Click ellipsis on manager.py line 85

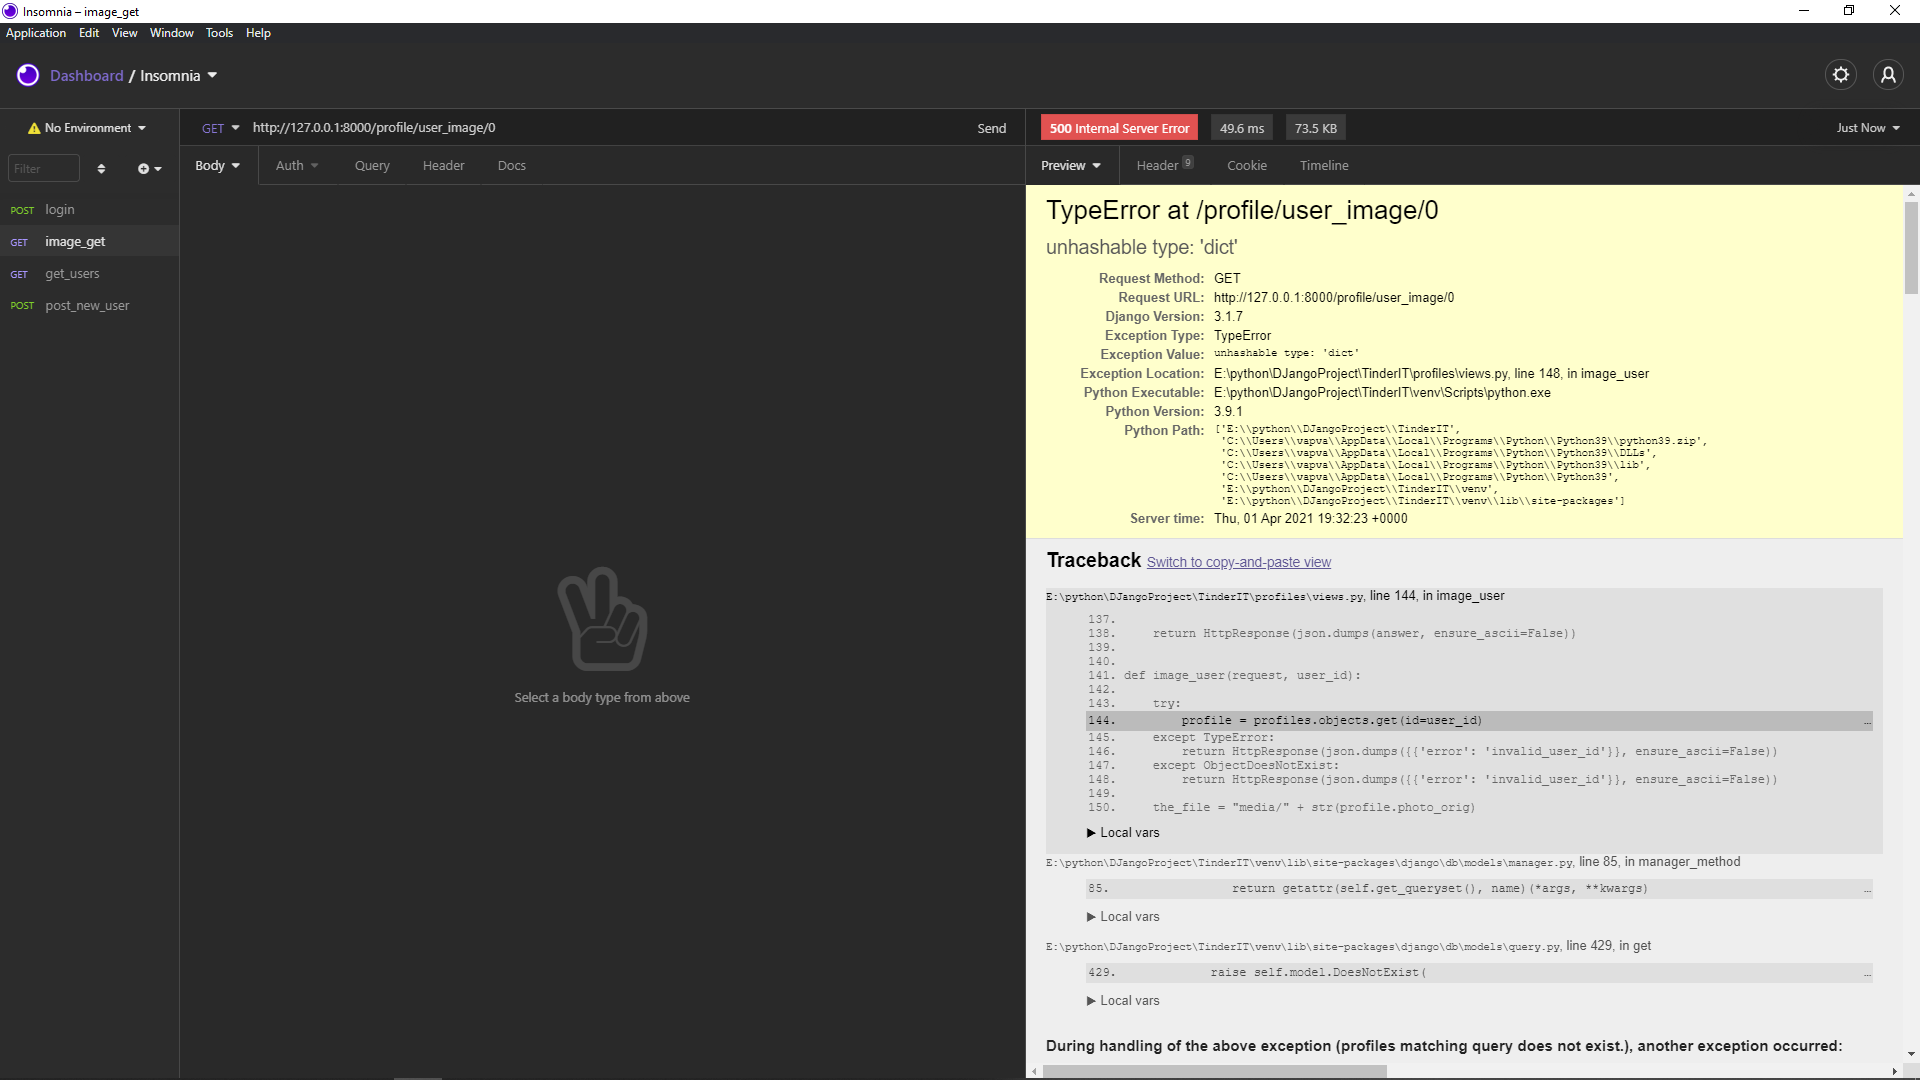coord(1866,889)
